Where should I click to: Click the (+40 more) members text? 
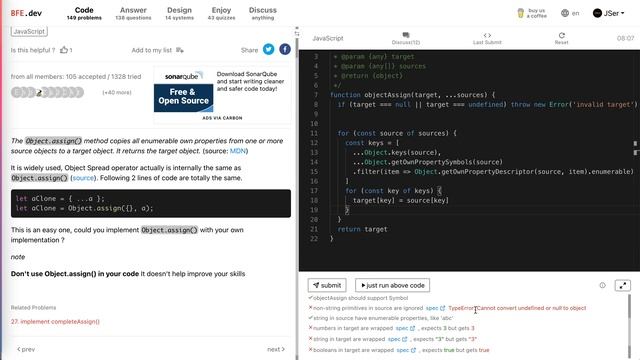coord(117,93)
